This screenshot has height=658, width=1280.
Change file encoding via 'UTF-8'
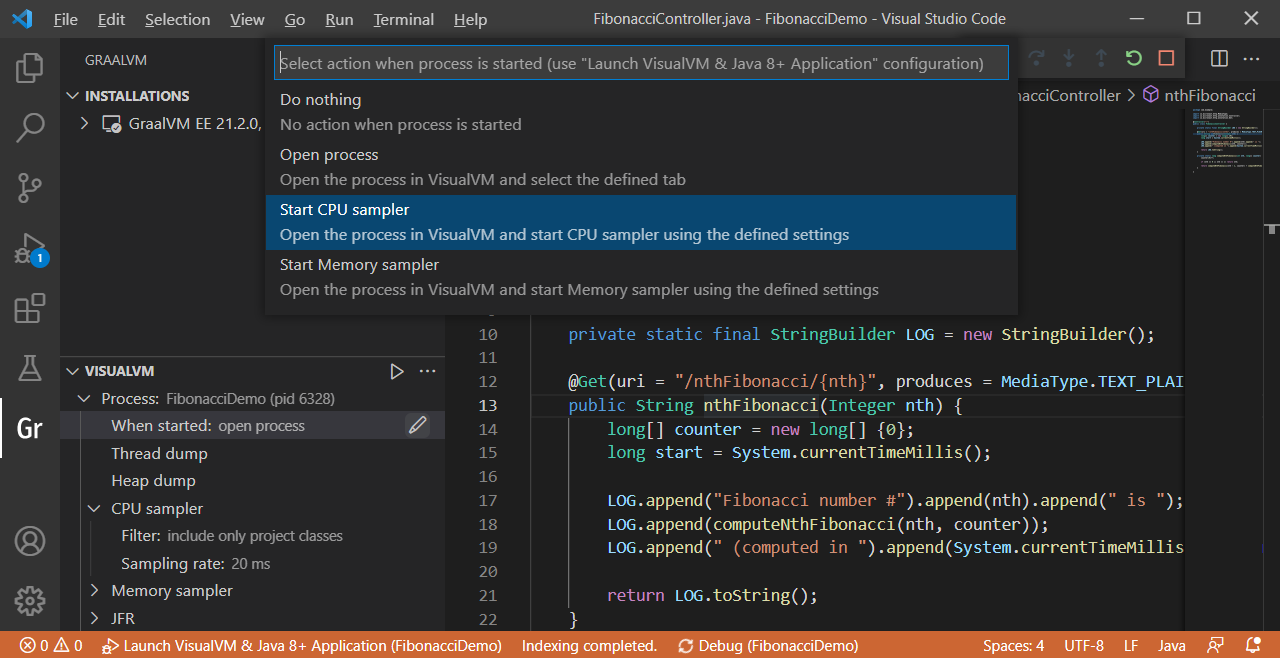coord(1084,646)
